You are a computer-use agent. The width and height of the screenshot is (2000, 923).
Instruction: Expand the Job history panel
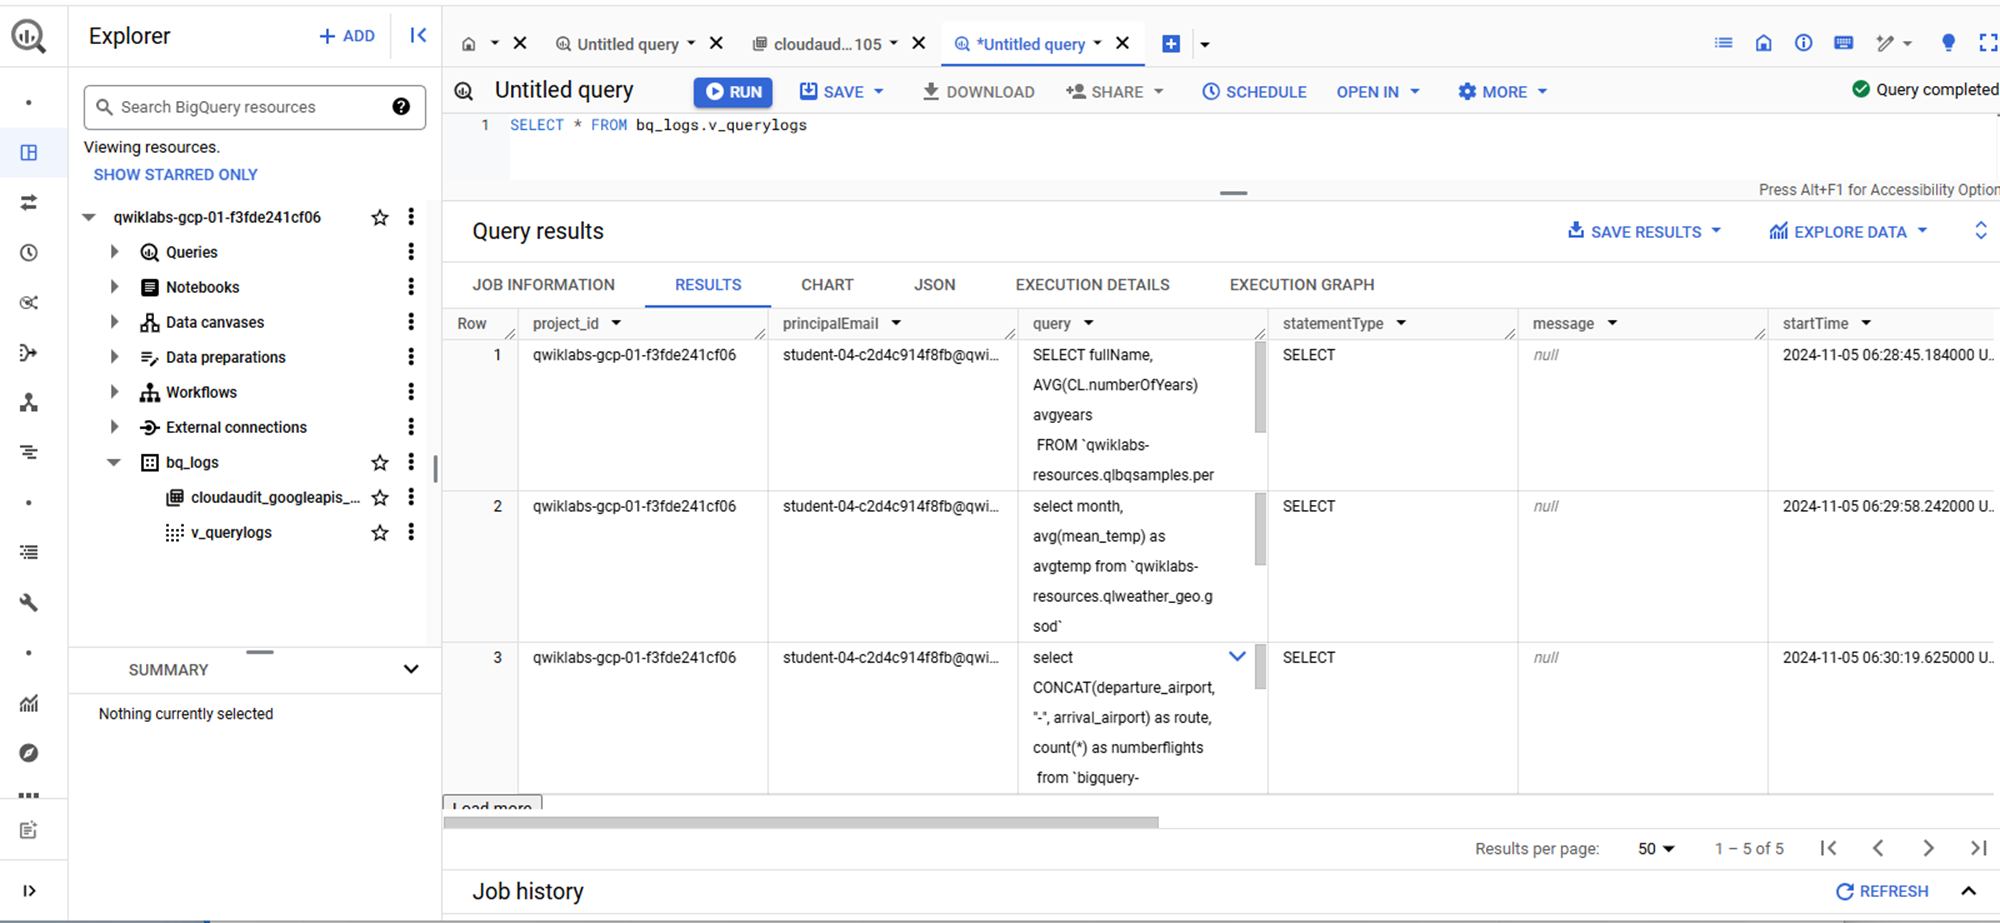[x=1968, y=891]
